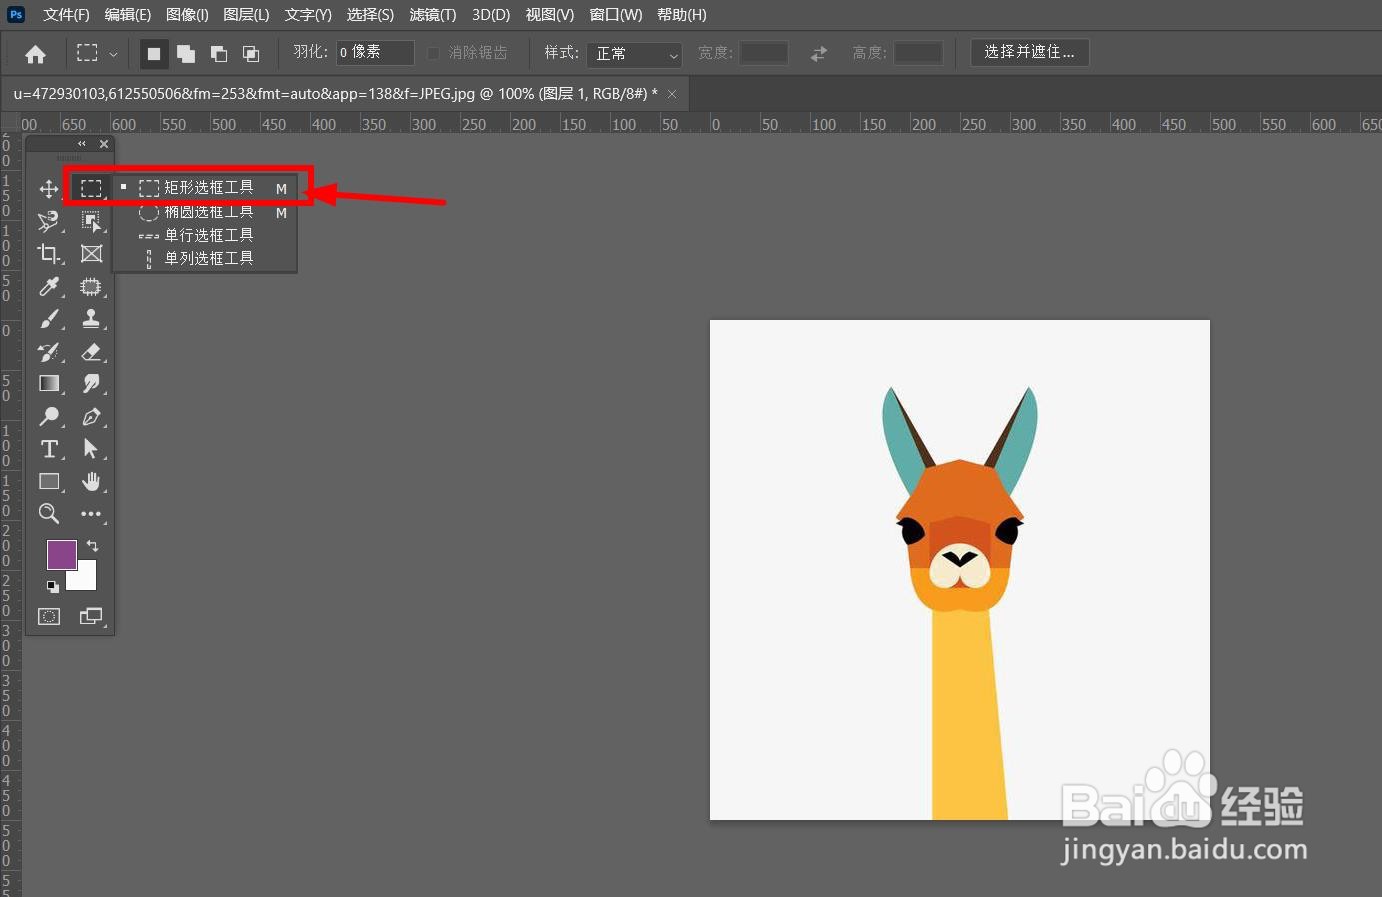Select the Rectangular Marquee tool in the toolbox
The image size is (1382, 897).
91,188
